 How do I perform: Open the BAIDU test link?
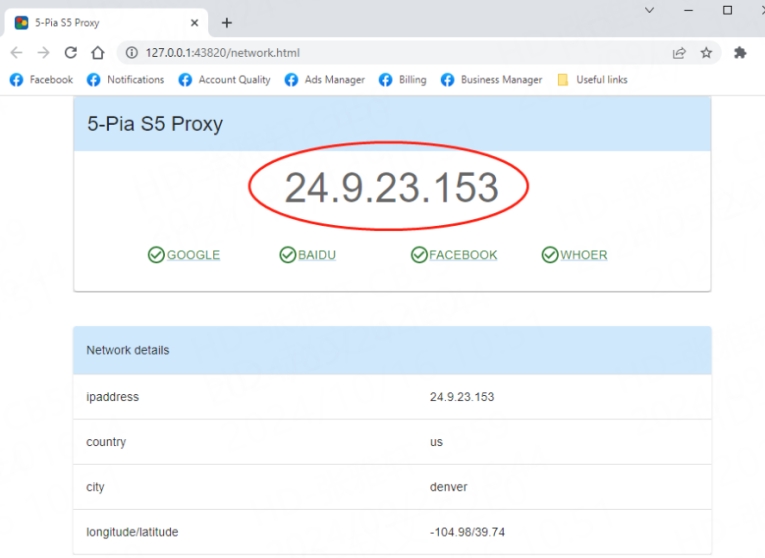(x=317, y=255)
